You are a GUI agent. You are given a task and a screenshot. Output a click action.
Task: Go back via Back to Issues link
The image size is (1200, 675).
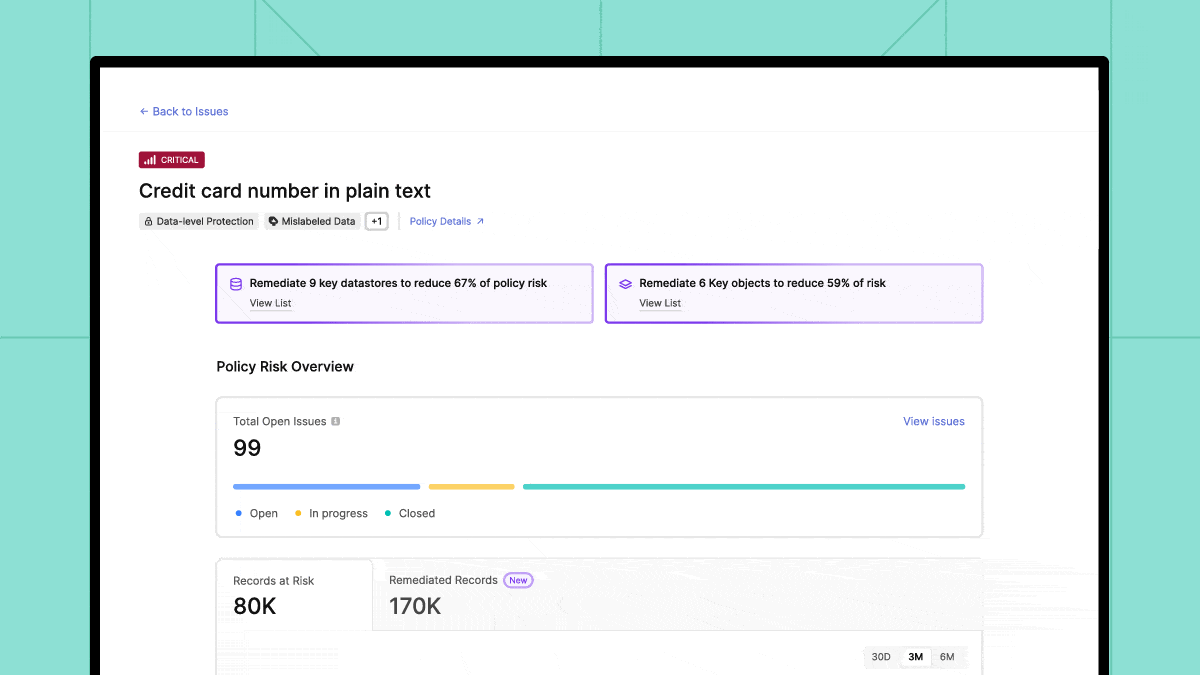coord(184,112)
